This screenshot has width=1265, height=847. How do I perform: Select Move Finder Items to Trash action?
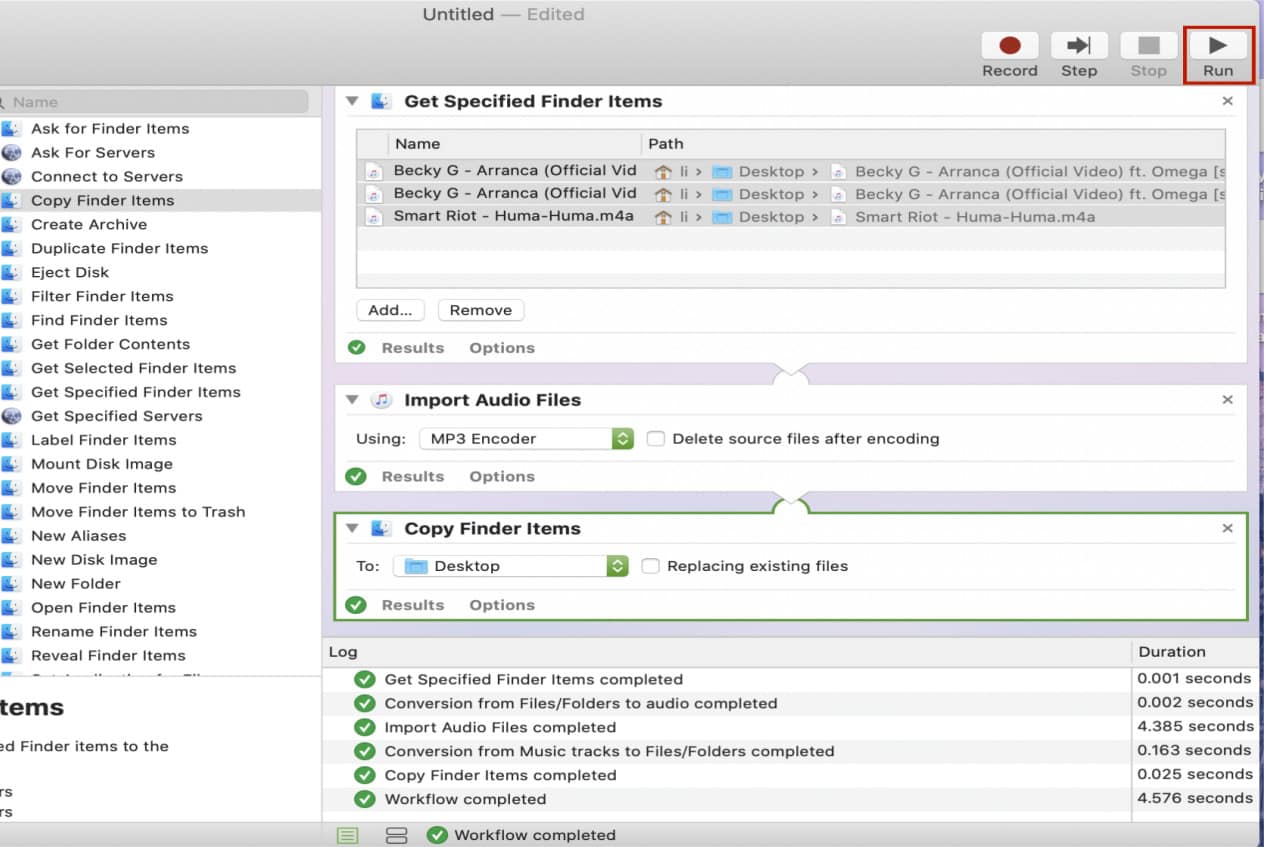(138, 512)
